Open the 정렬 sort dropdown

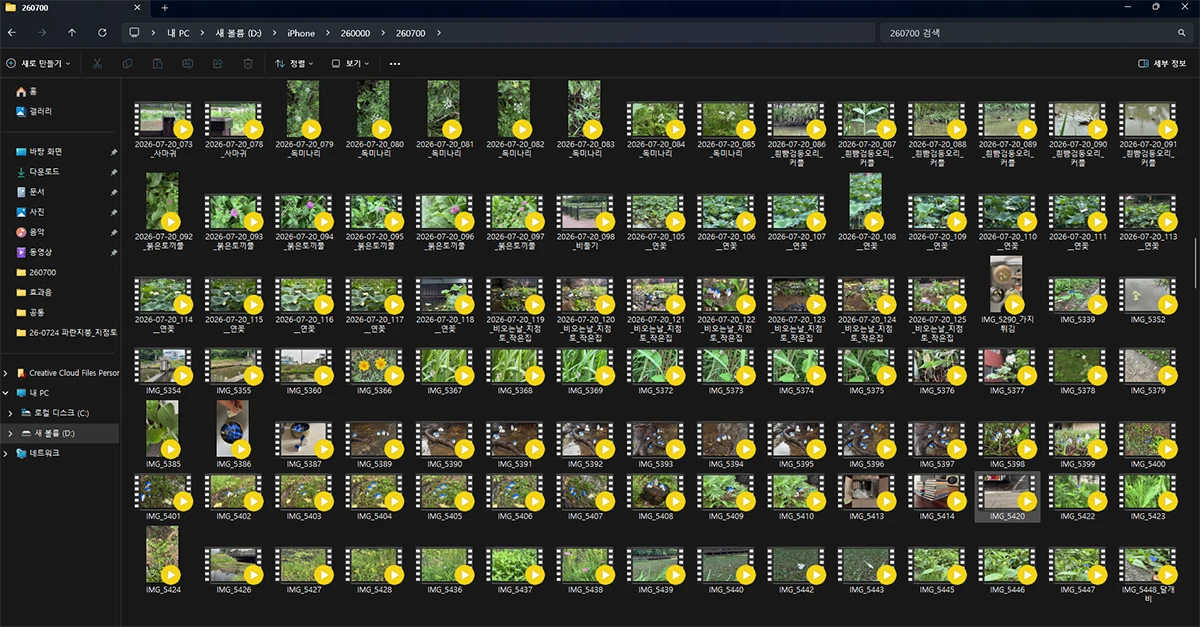294,63
